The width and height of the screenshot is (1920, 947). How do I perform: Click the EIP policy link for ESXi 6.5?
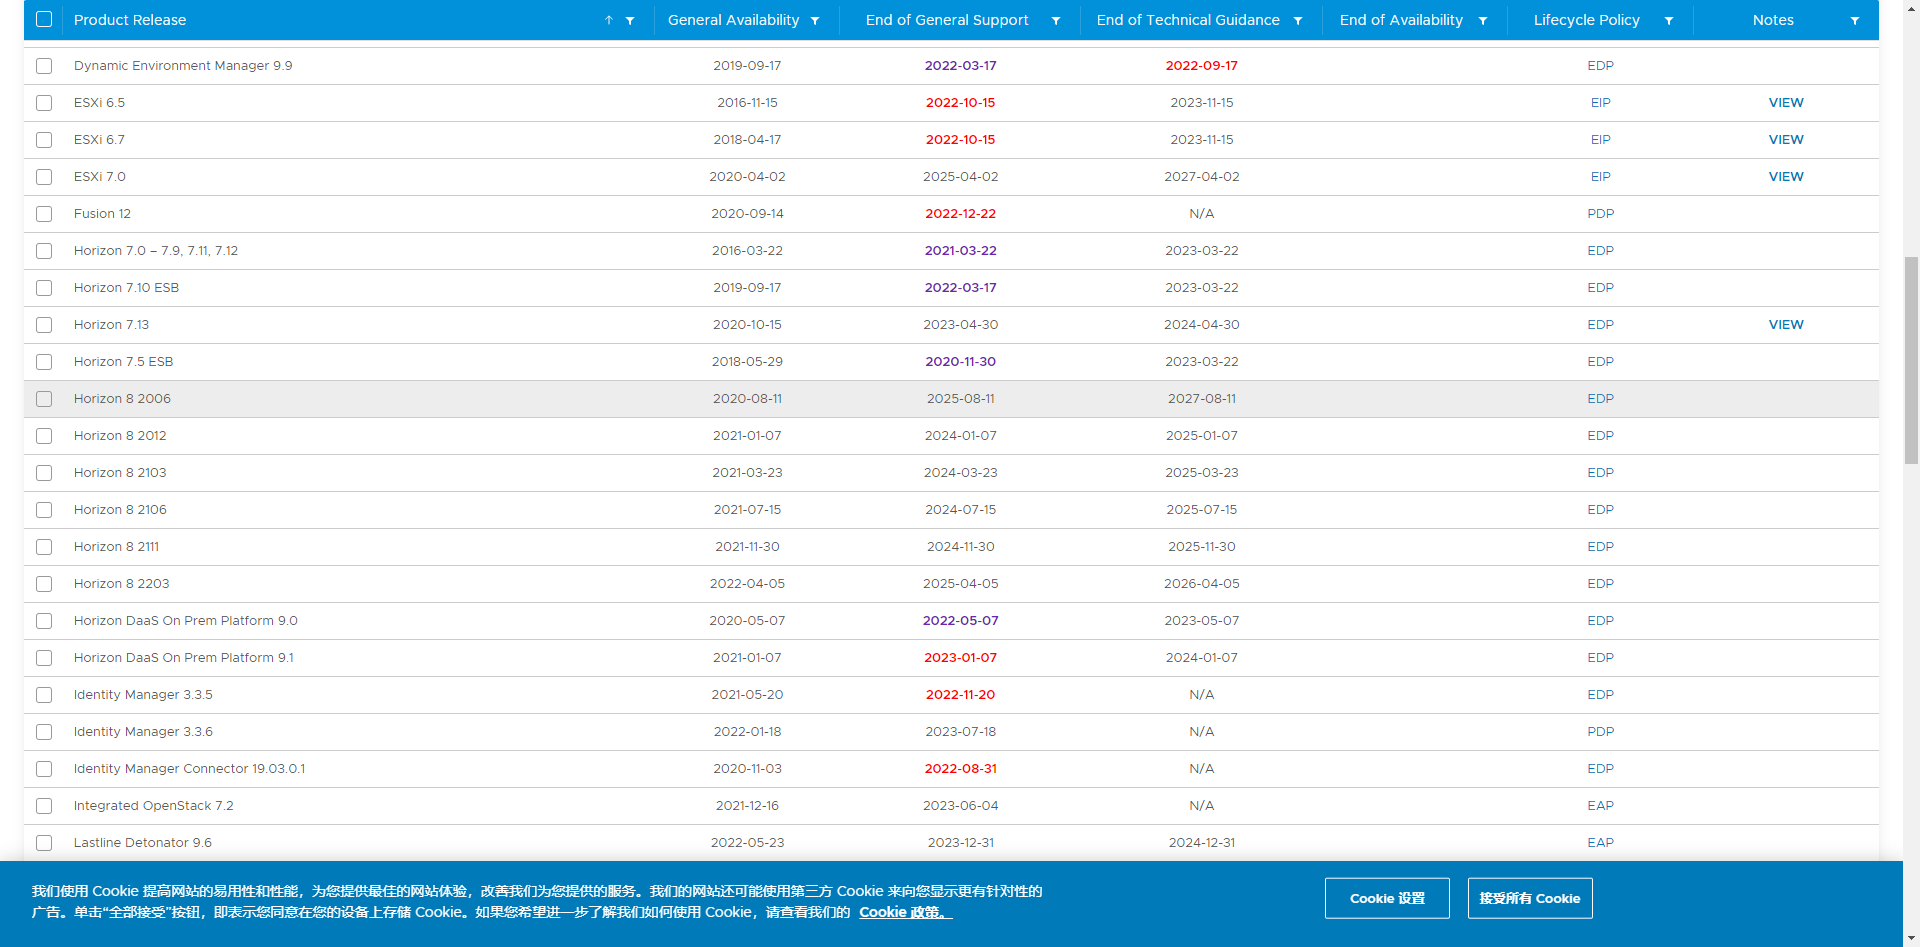coord(1601,103)
